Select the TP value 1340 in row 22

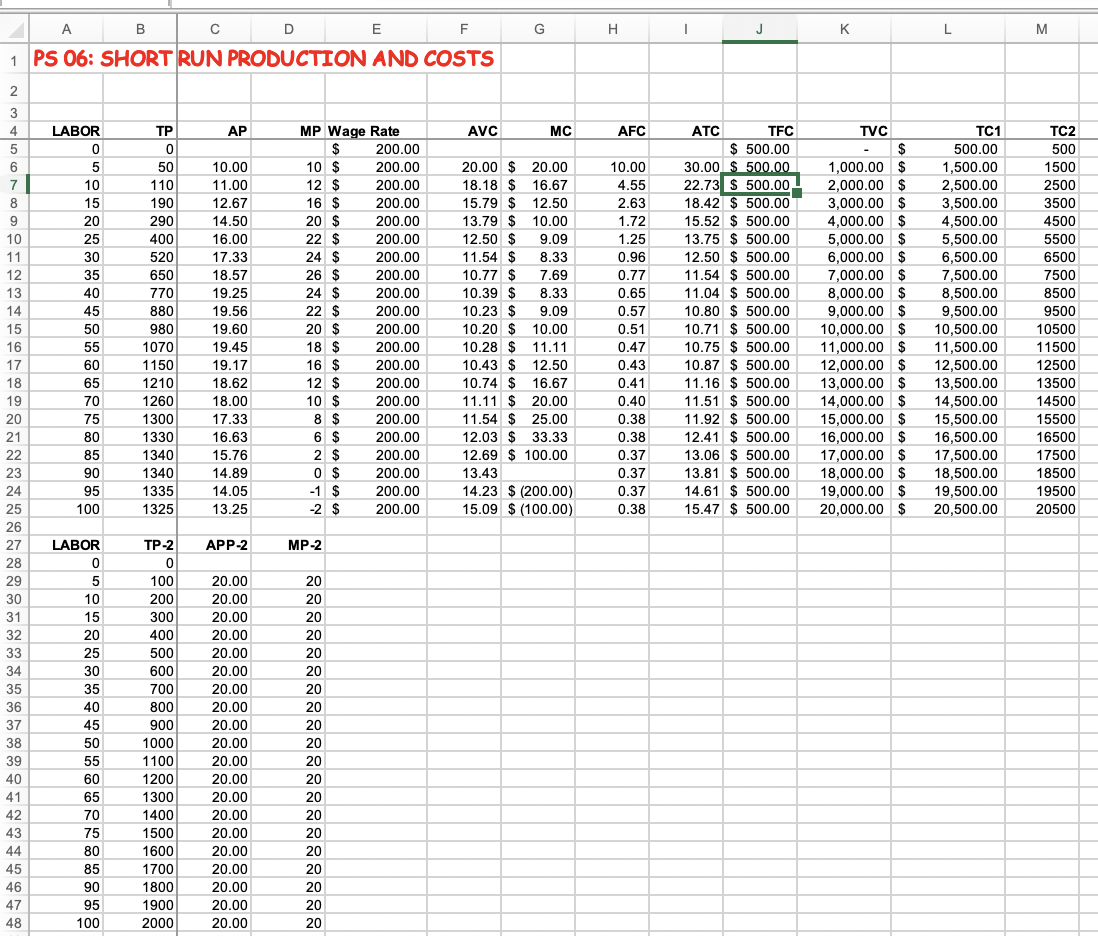click(x=140, y=455)
